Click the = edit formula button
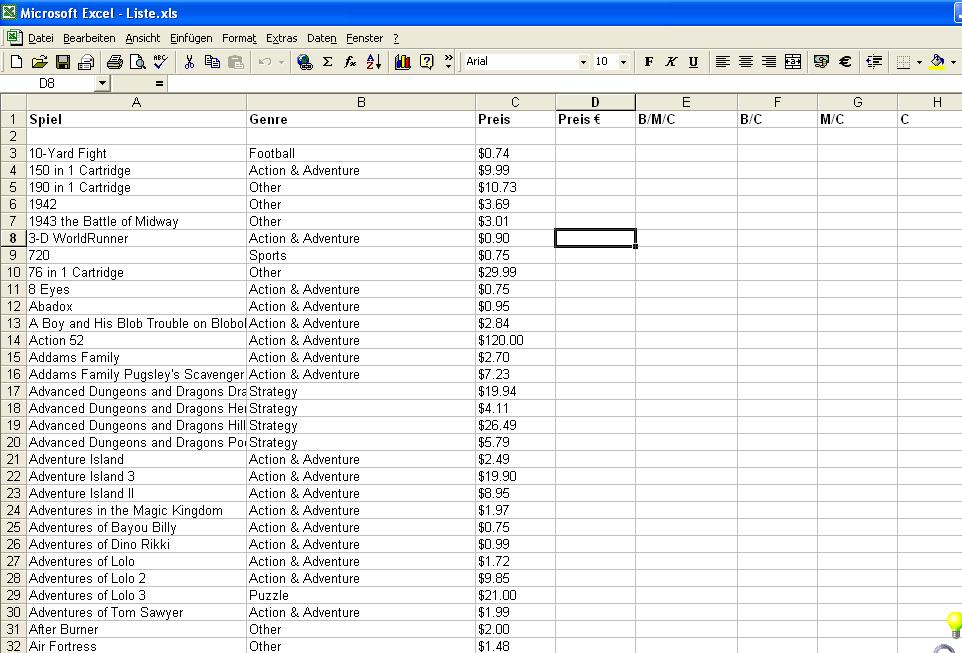The image size is (962, 653). pos(159,83)
